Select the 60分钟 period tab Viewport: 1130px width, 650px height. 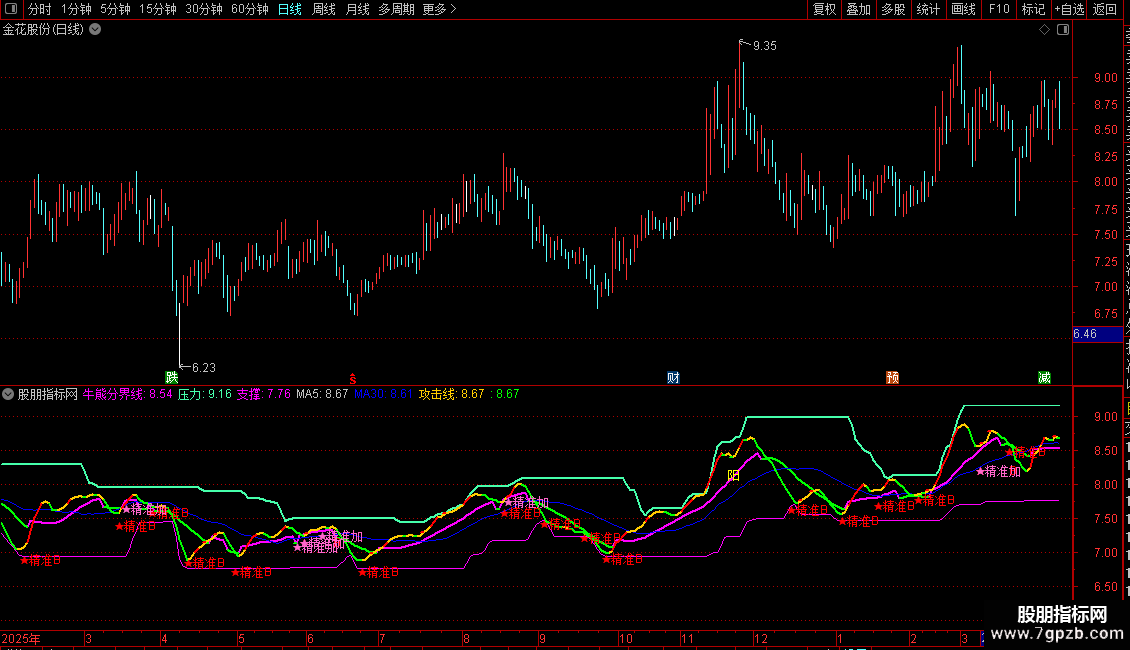tap(249, 9)
